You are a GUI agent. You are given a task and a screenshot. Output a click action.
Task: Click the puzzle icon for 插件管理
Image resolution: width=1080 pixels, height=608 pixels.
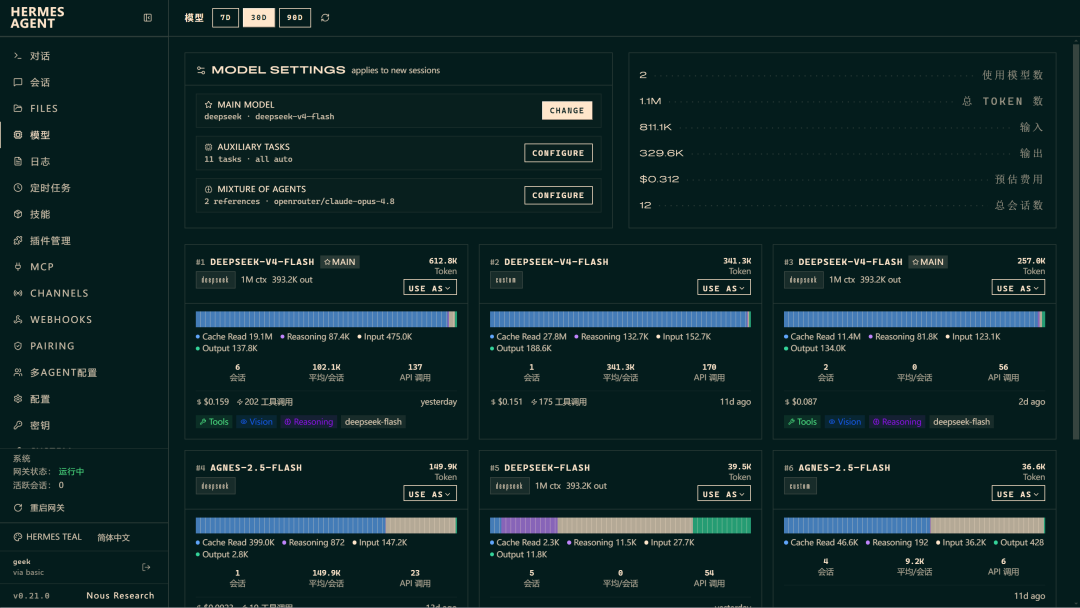(x=18, y=240)
